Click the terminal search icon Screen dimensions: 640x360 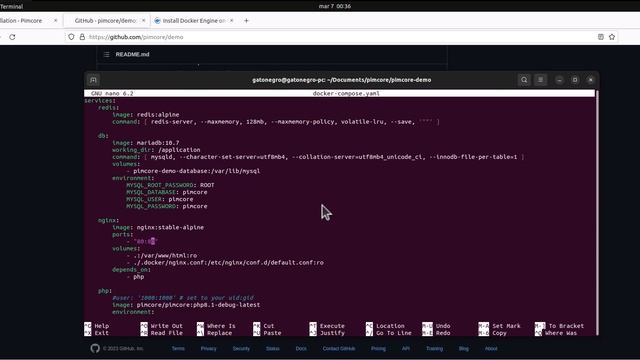[x=524, y=80]
